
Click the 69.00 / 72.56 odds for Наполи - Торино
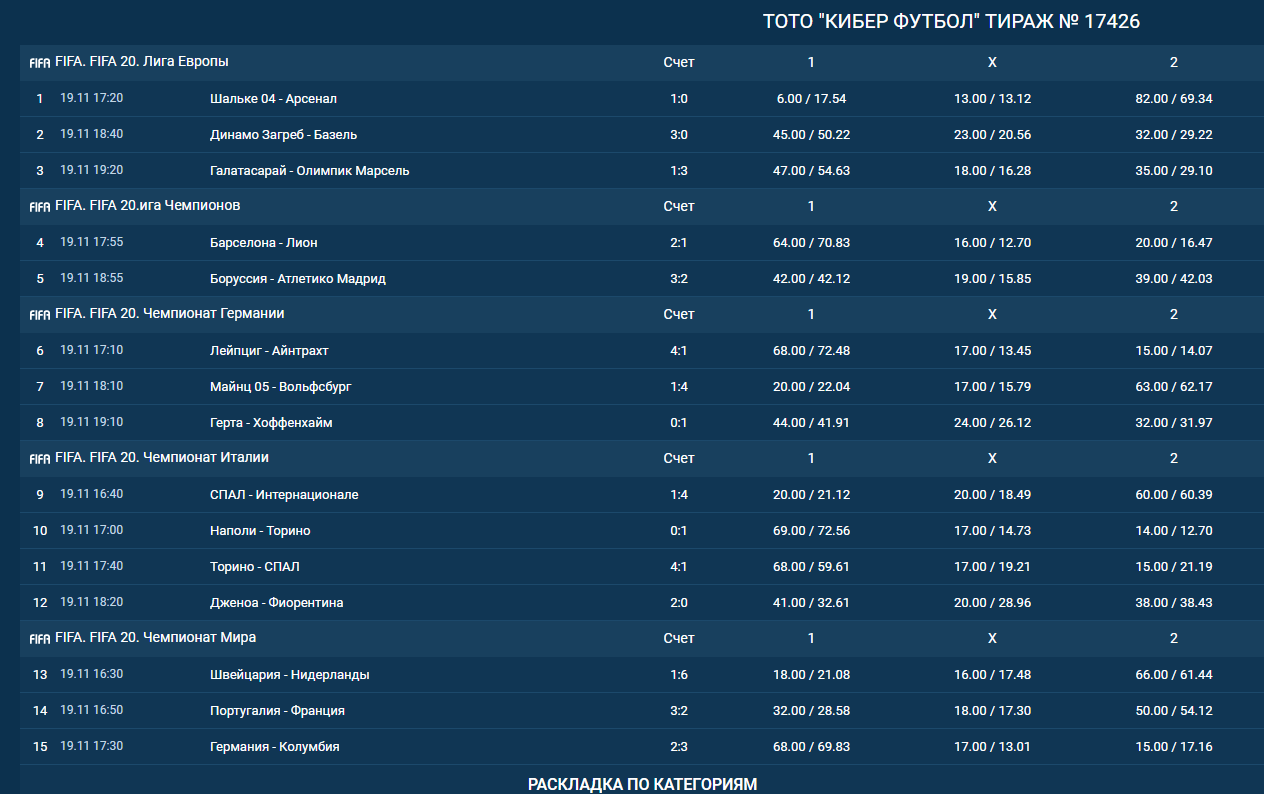tap(811, 531)
